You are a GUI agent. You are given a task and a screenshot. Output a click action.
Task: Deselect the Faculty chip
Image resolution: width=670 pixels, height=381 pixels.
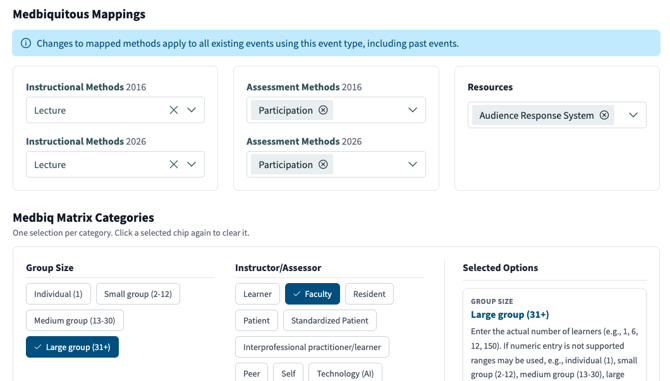[312, 294]
